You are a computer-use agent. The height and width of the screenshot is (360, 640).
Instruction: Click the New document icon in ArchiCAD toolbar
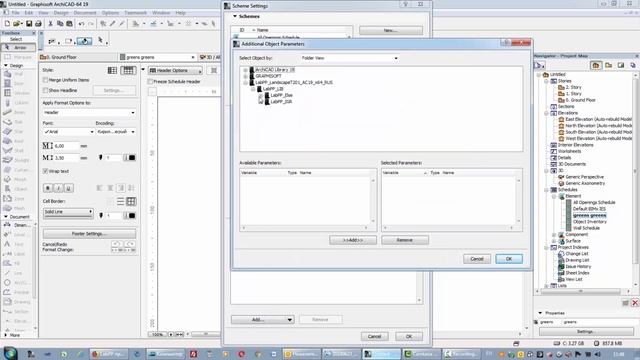(7, 24)
